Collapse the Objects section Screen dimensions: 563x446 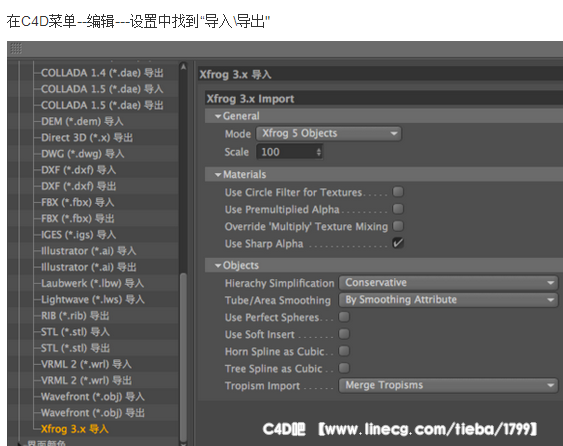click(x=218, y=266)
